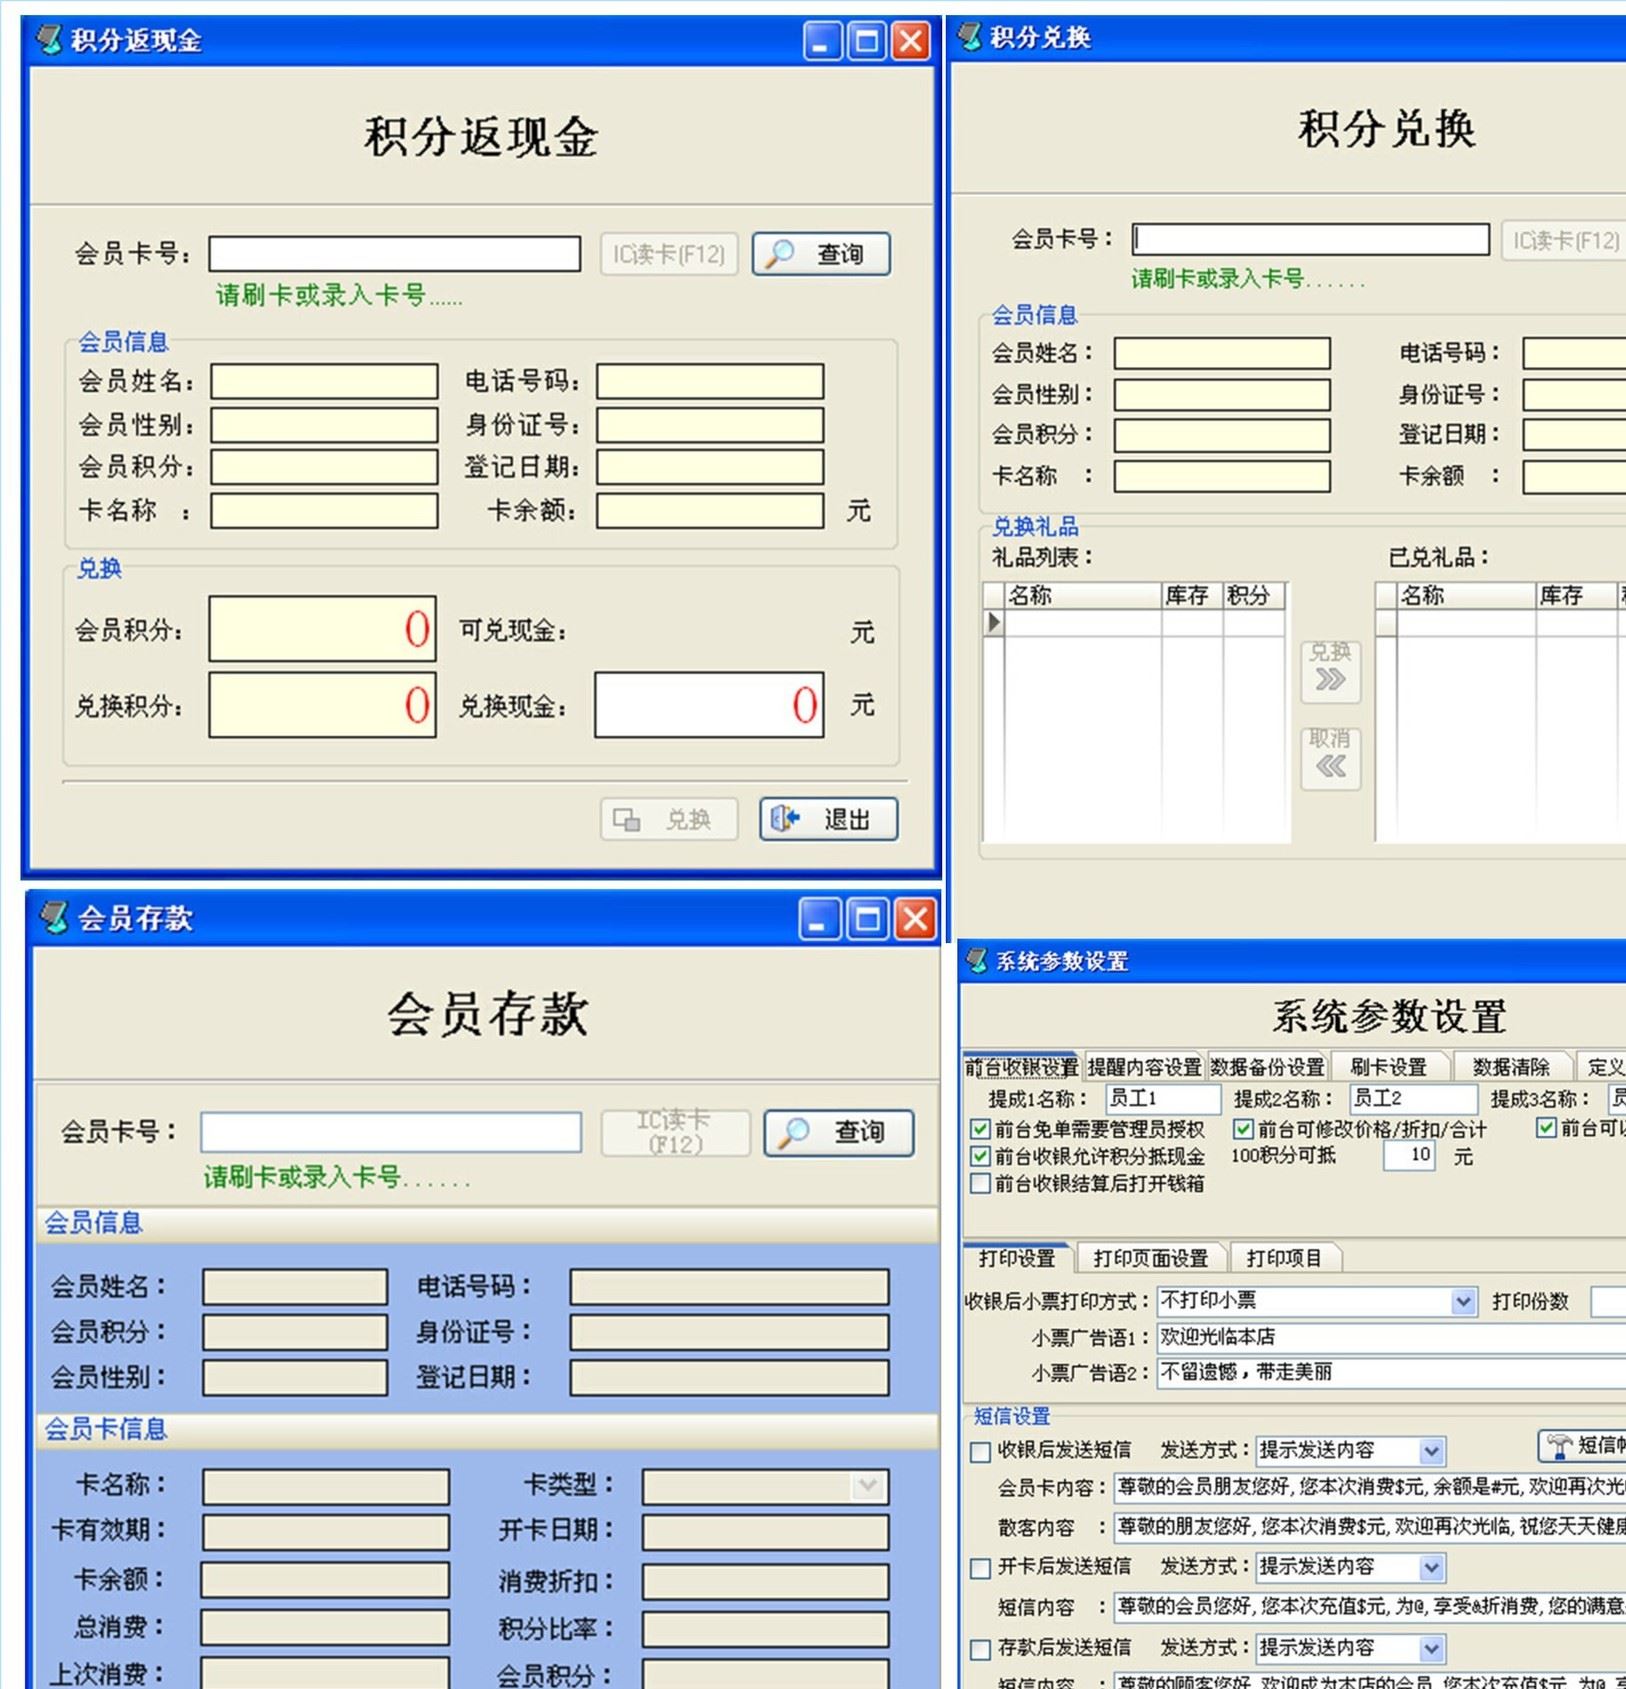The image size is (1626, 1689).
Task: Click 小票广告语1 text field
Action: click(1391, 1337)
